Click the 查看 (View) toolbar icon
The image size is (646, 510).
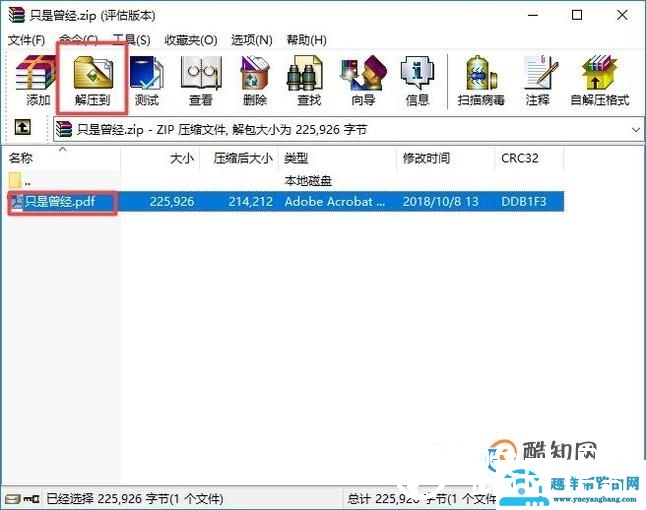click(x=201, y=73)
